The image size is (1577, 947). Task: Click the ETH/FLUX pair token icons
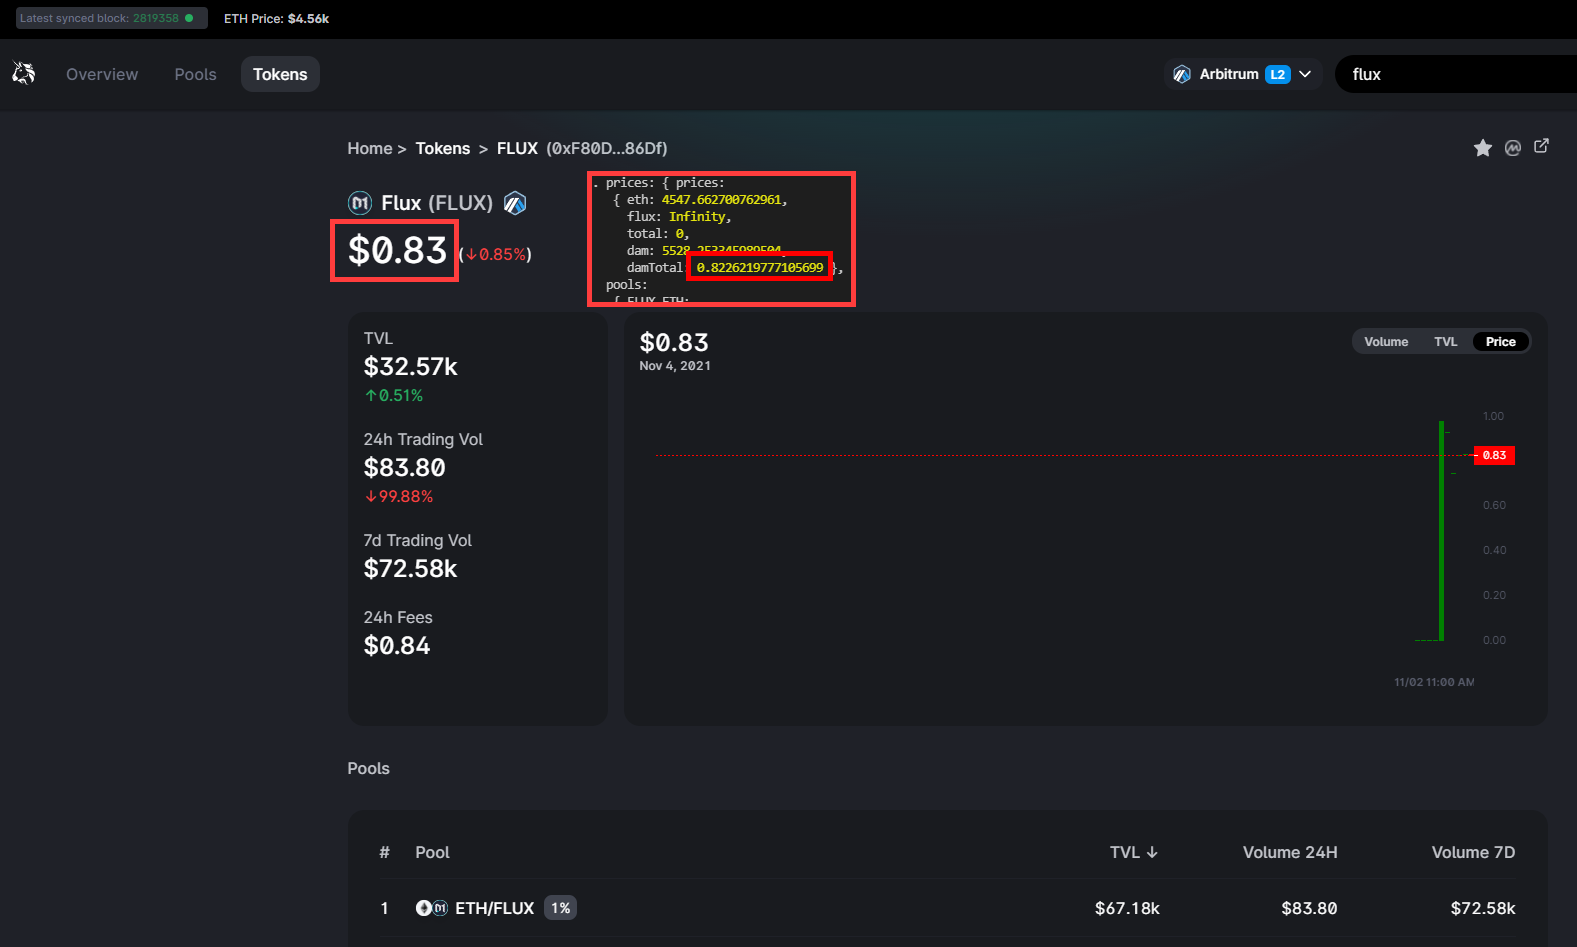tap(431, 908)
